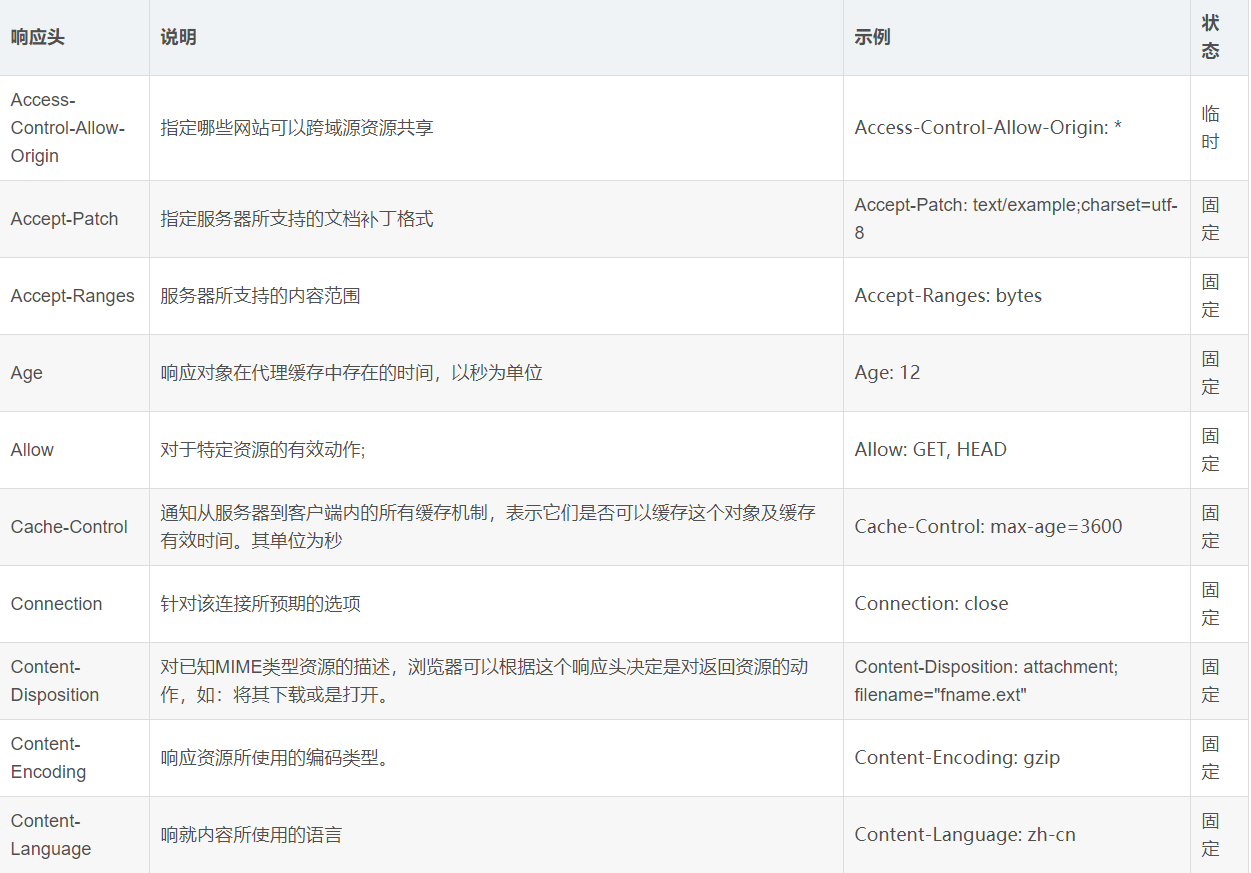This screenshot has width=1251, height=873.
Task: Click the example 'Connection: close'
Action: tap(930, 604)
